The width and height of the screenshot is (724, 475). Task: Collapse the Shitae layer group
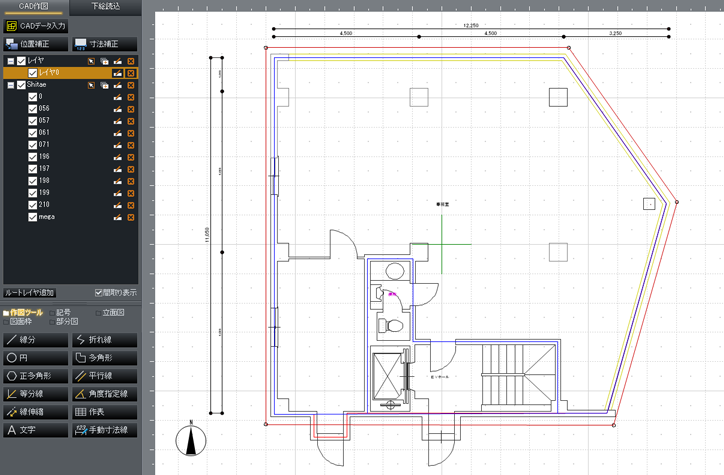9,85
